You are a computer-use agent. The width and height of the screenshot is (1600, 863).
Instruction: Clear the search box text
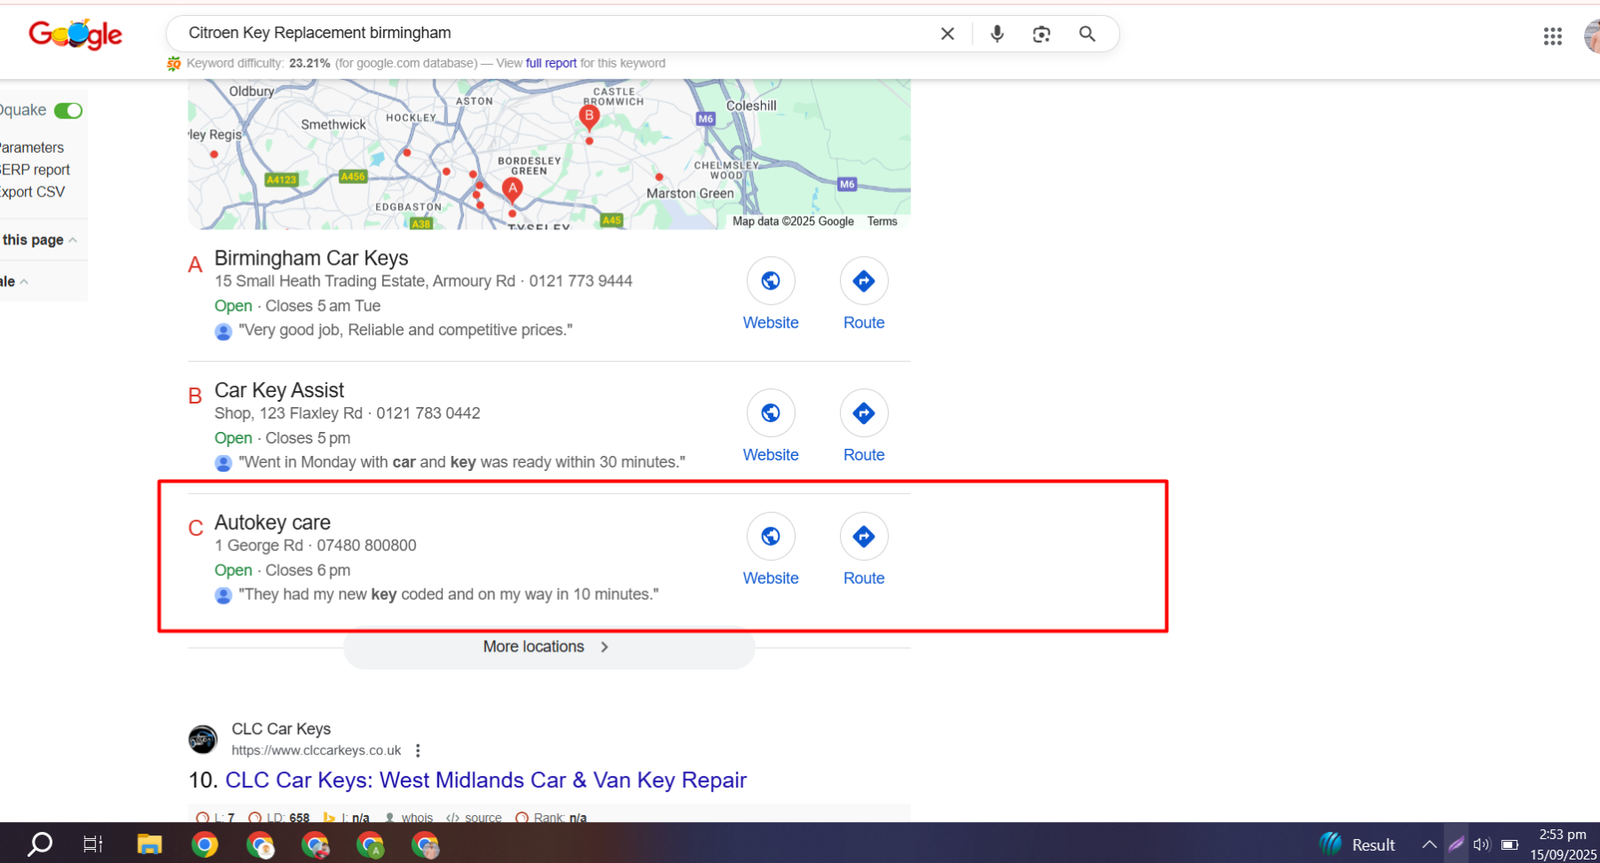pos(947,34)
